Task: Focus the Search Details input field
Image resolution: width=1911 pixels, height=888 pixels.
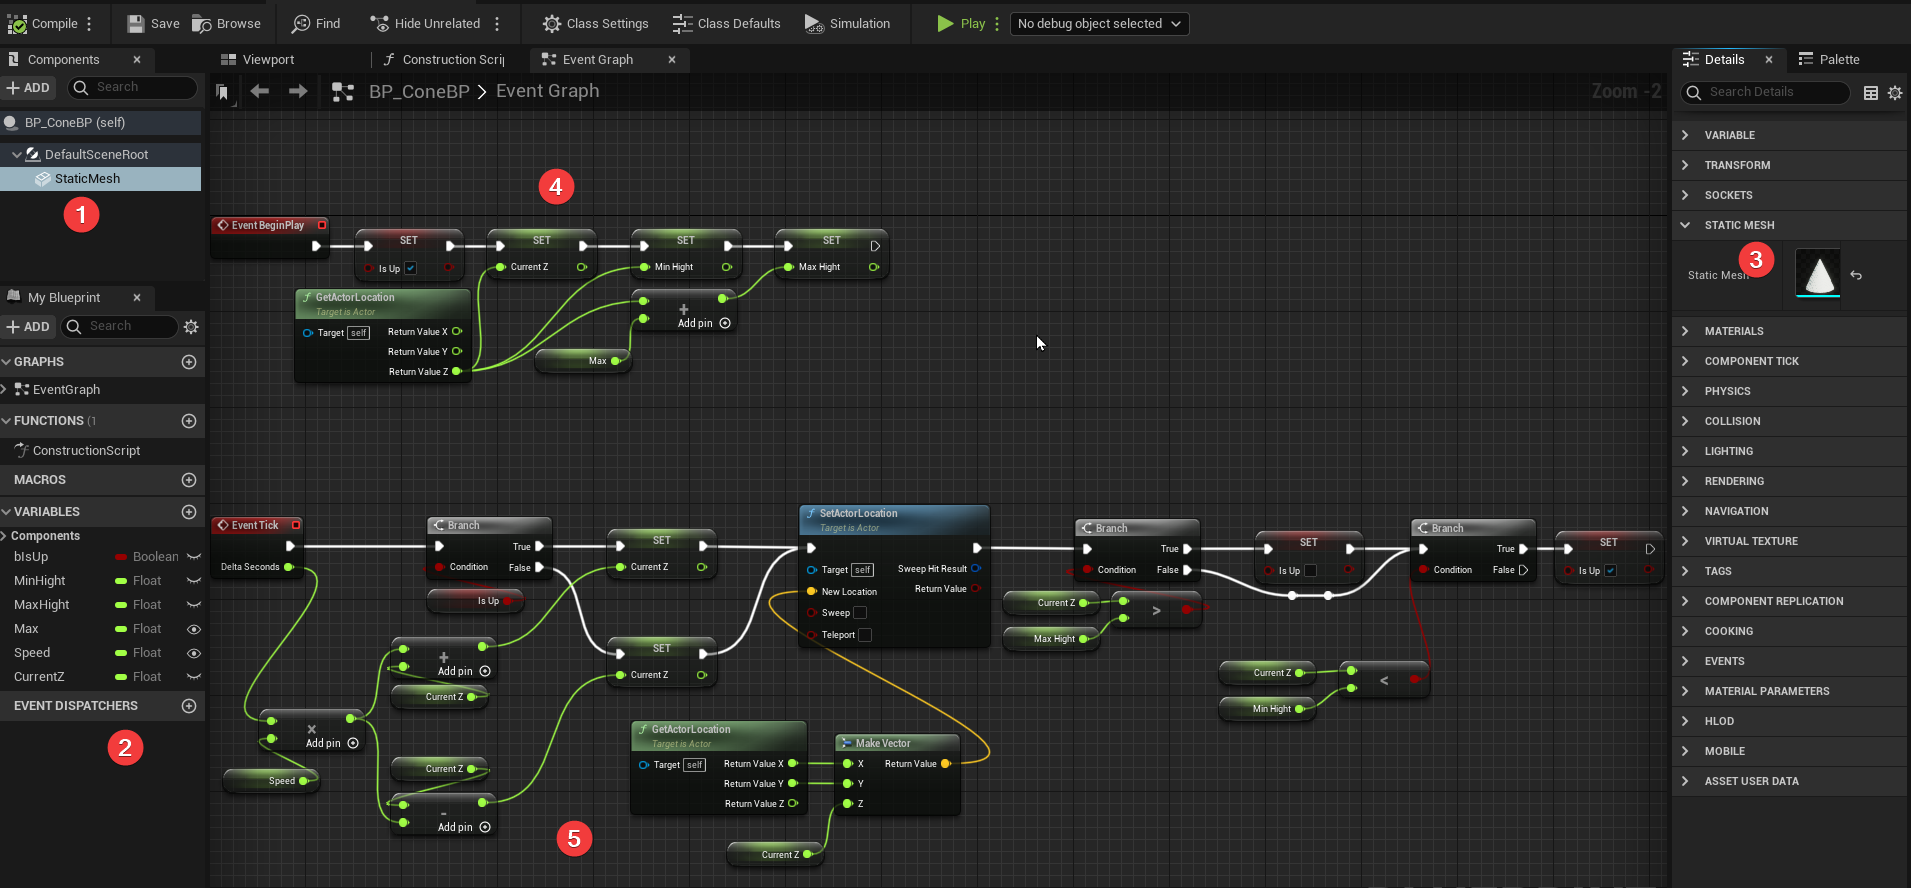Action: (x=1765, y=93)
